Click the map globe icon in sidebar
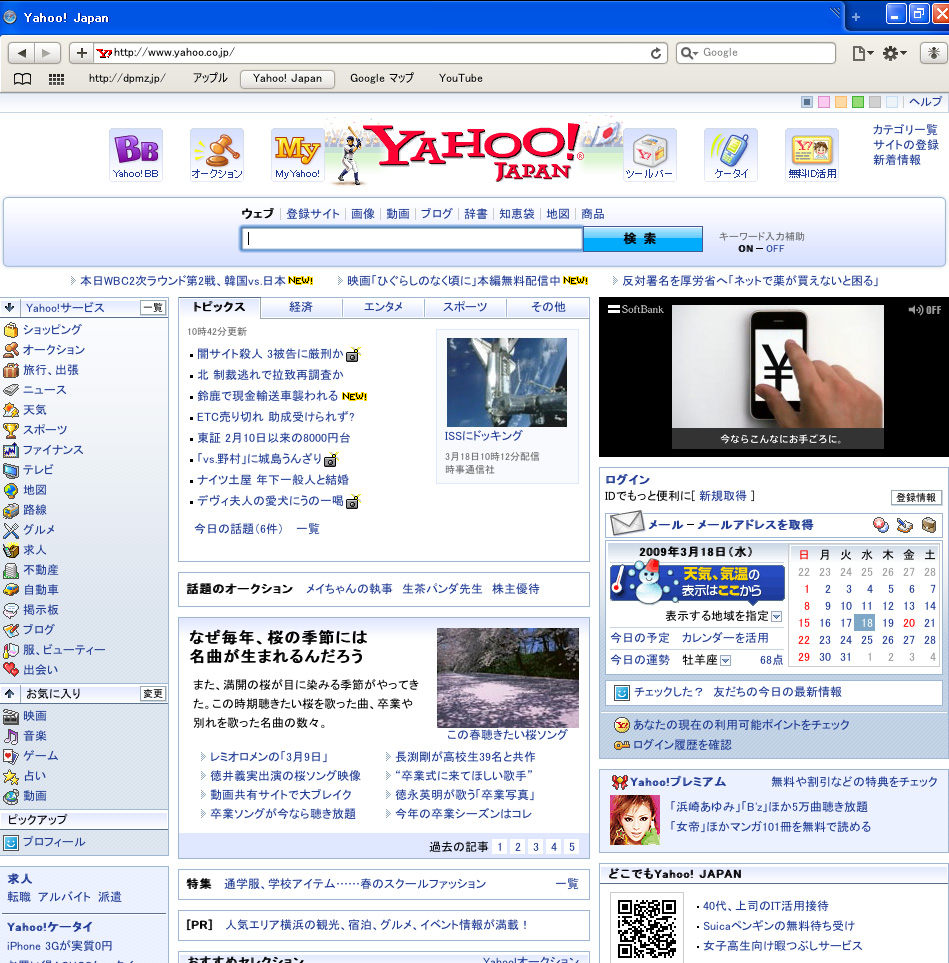The width and height of the screenshot is (949, 963). [10, 490]
